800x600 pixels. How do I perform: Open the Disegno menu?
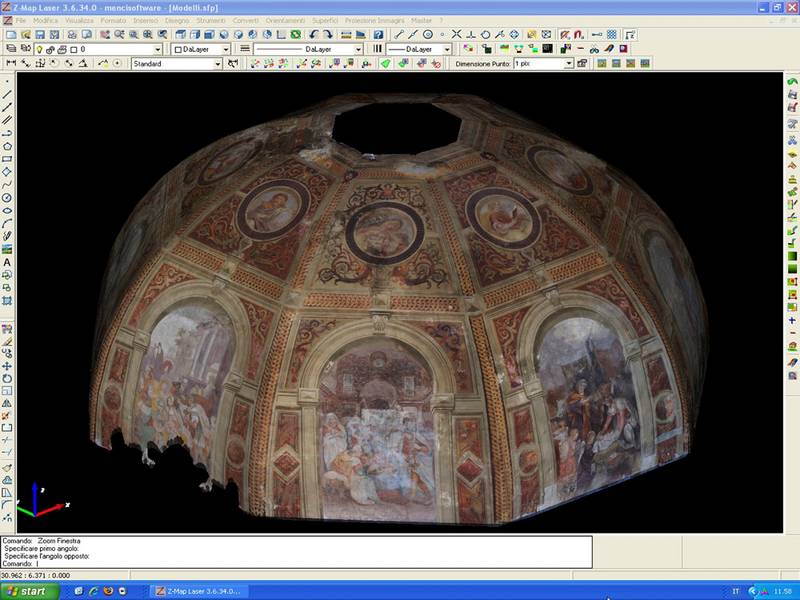[x=177, y=20]
